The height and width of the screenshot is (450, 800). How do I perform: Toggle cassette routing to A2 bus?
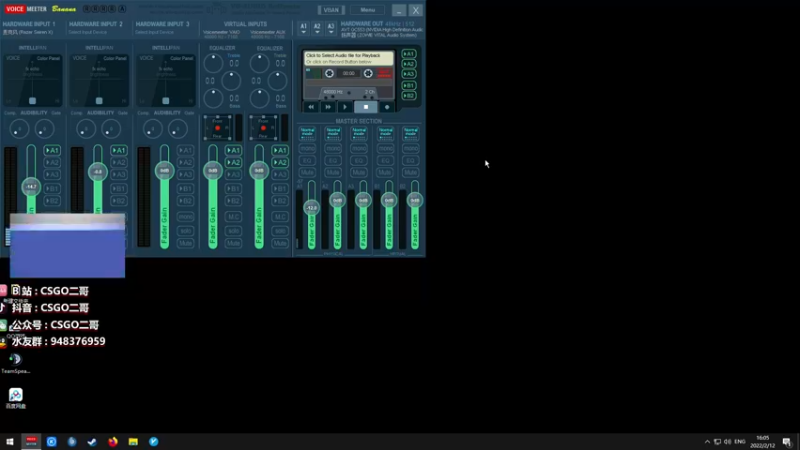pyautogui.click(x=409, y=64)
